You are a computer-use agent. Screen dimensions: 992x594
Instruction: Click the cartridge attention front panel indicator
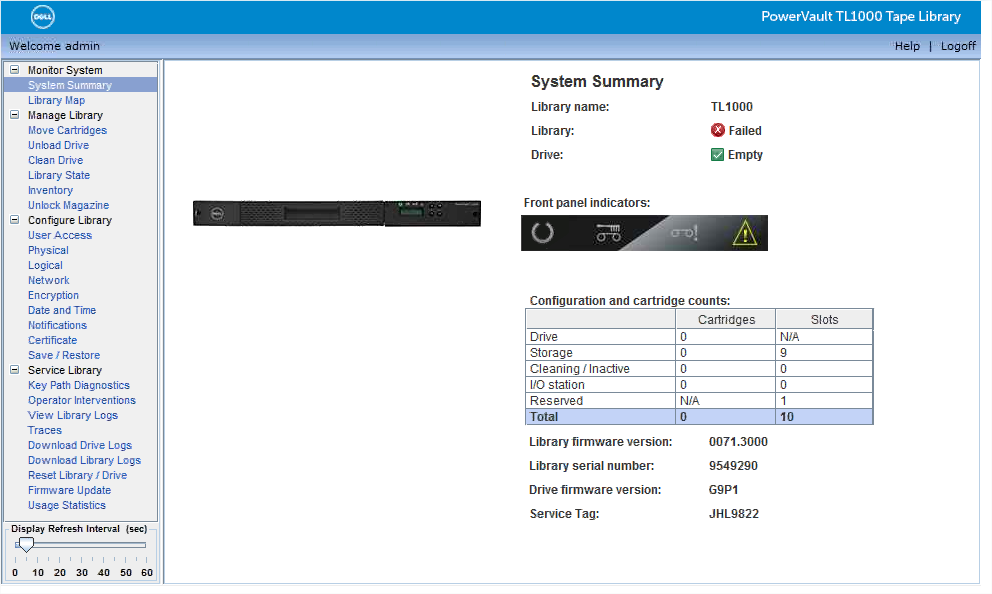[x=684, y=233]
